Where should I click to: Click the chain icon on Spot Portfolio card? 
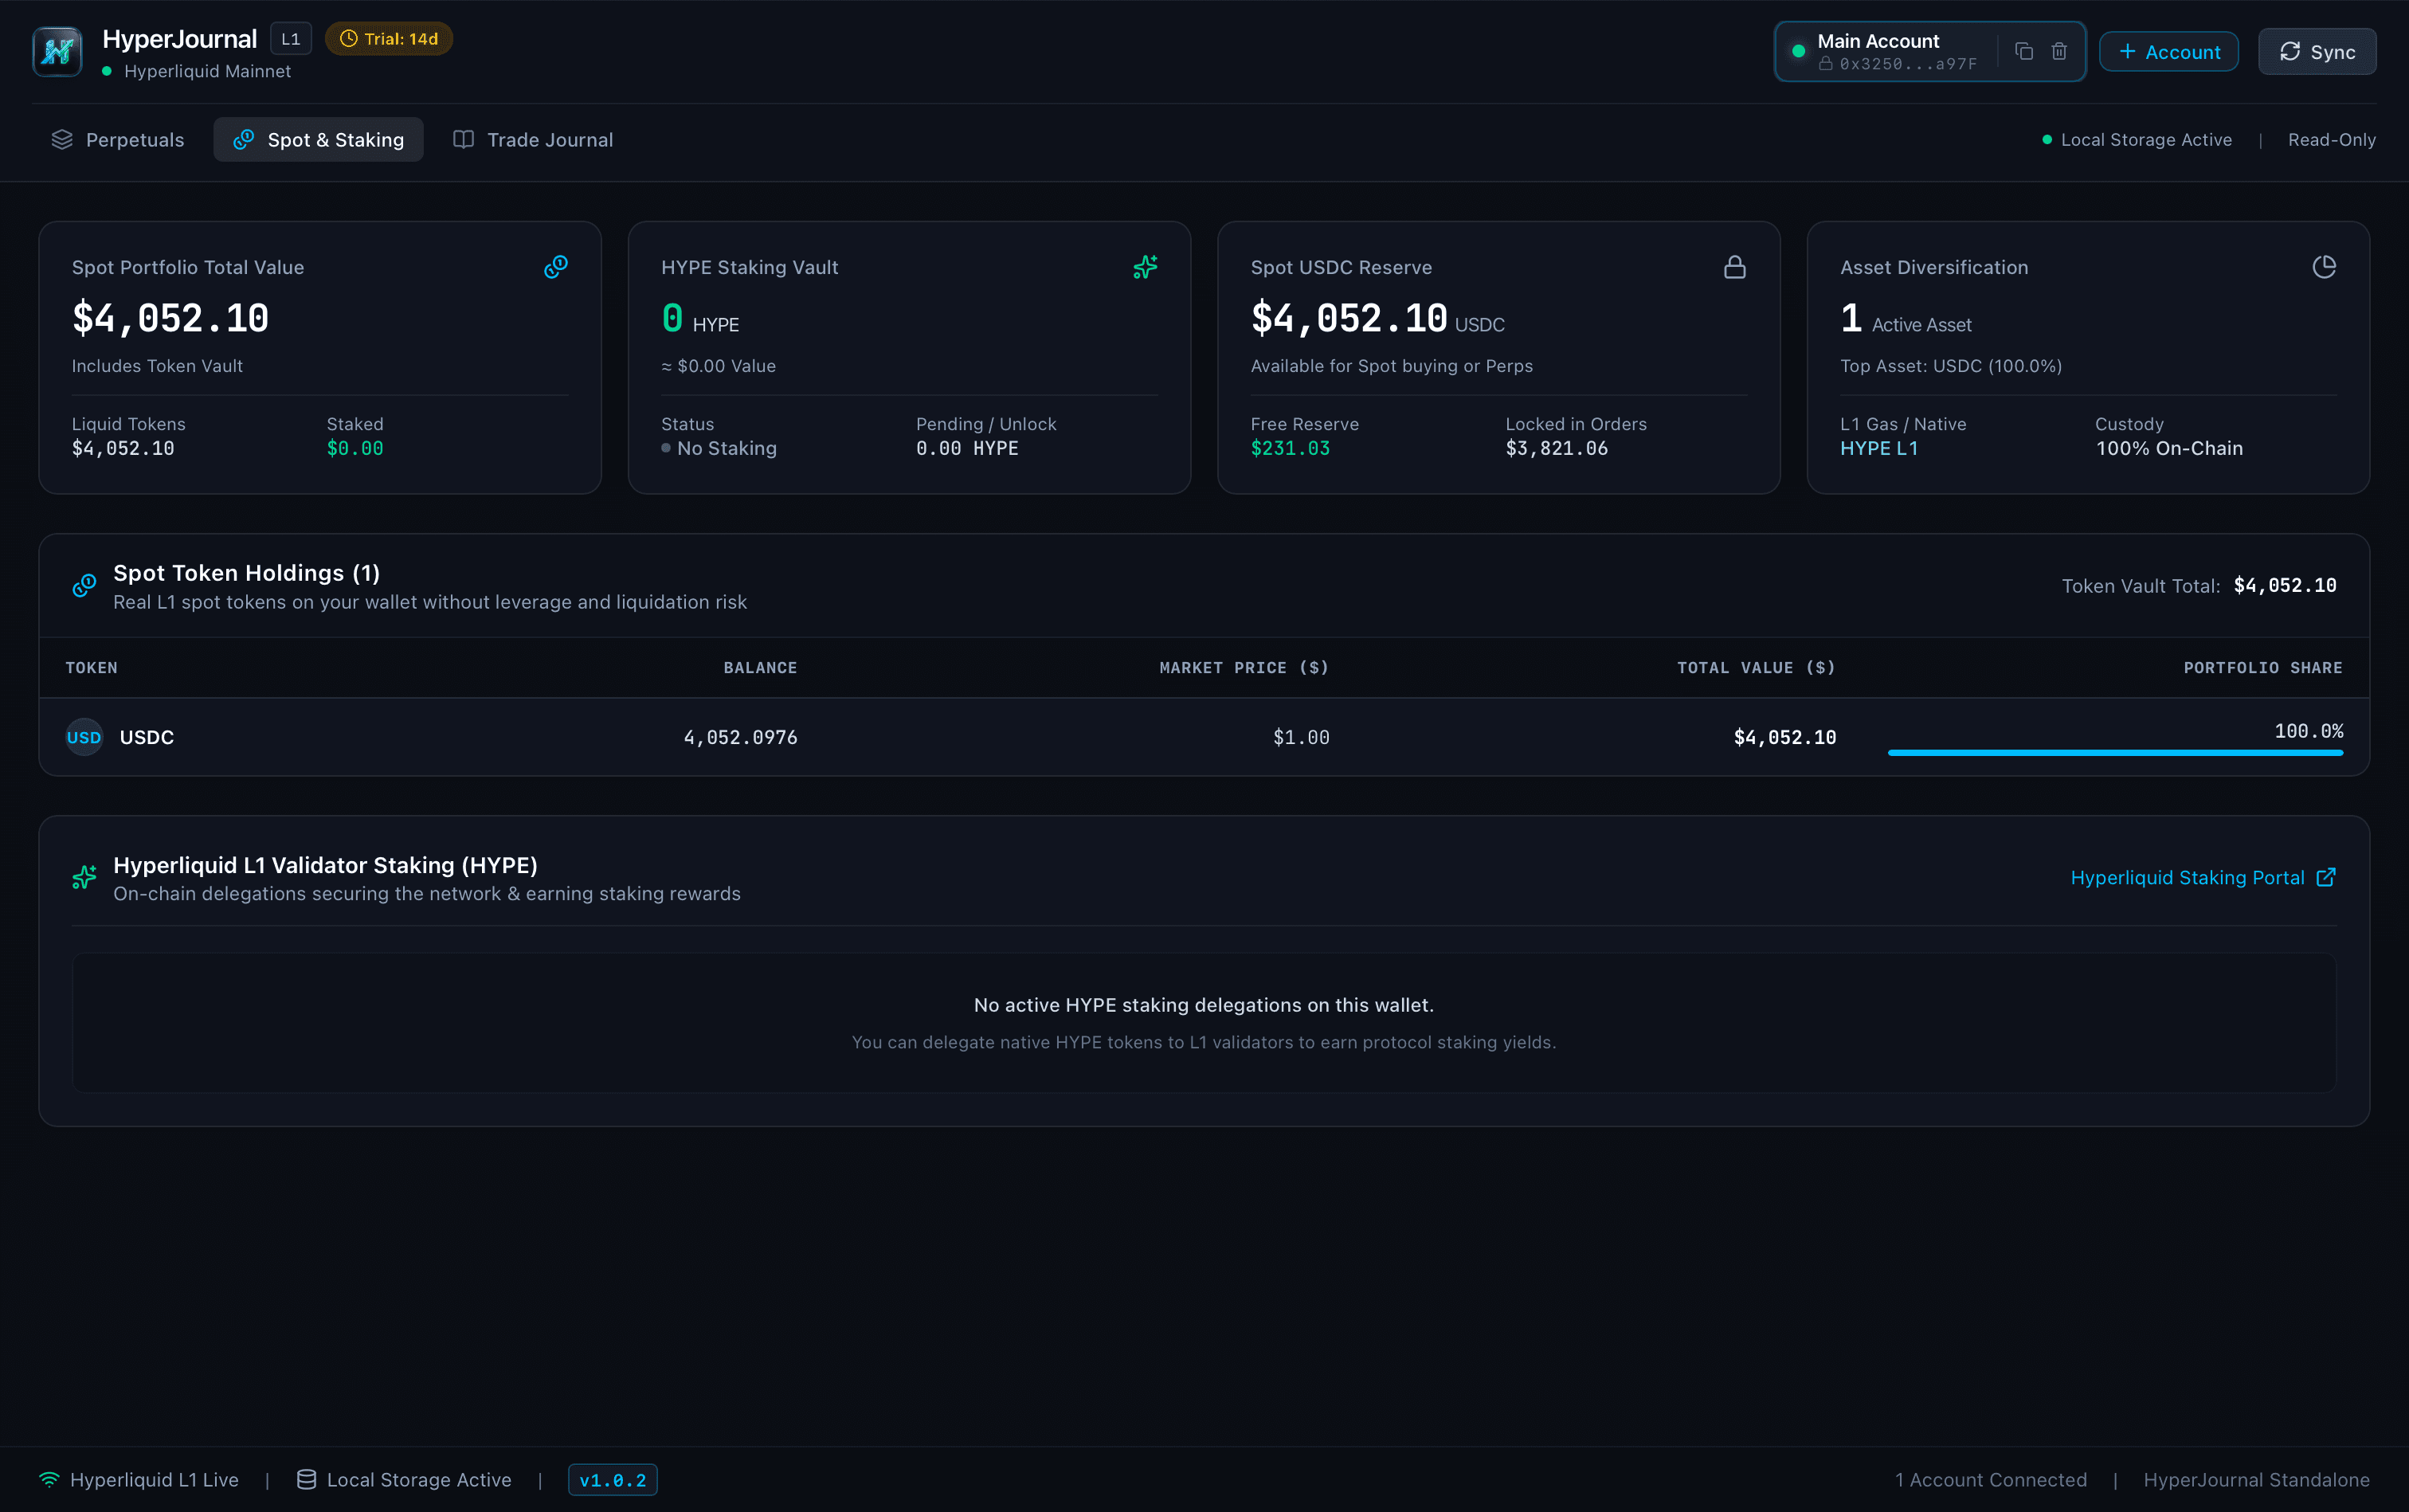(x=556, y=267)
